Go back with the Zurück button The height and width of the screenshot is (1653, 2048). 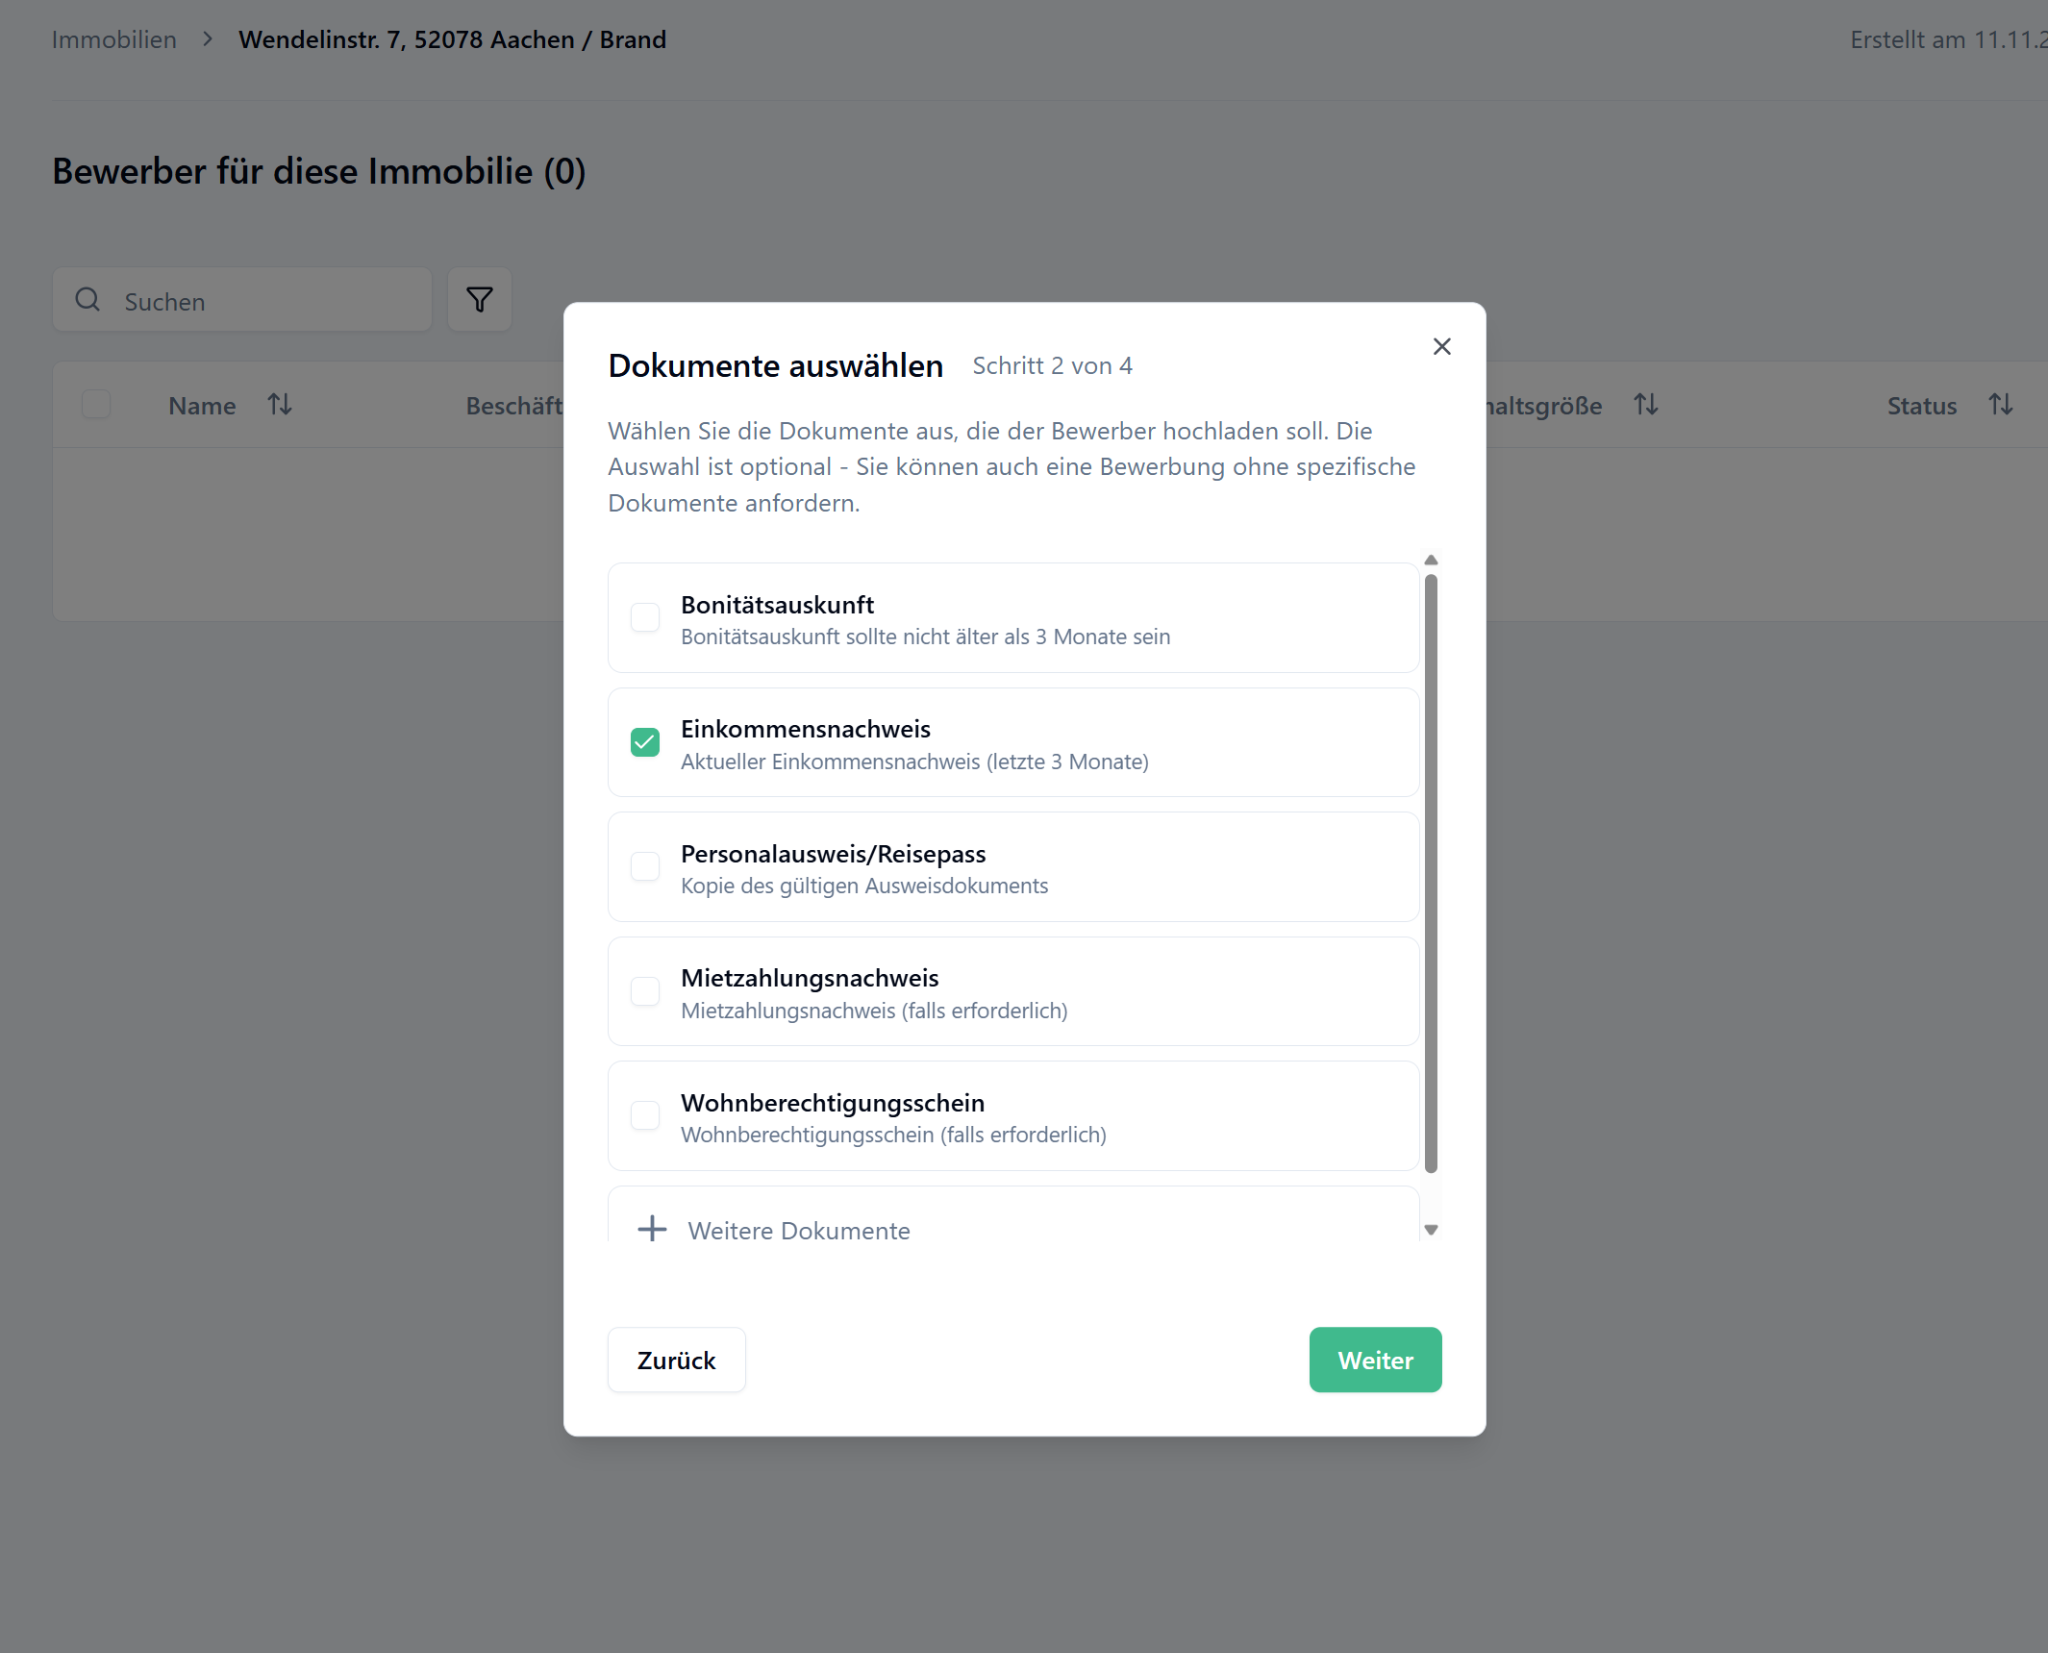(676, 1360)
